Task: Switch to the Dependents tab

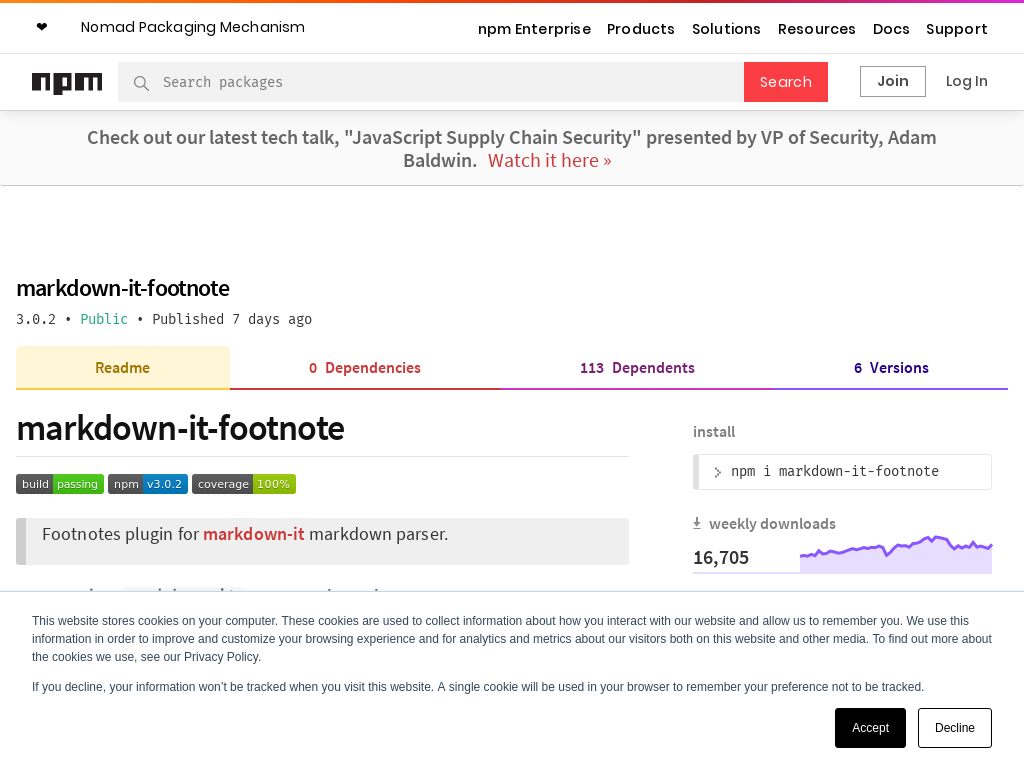Action: click(x=637, y=368)
